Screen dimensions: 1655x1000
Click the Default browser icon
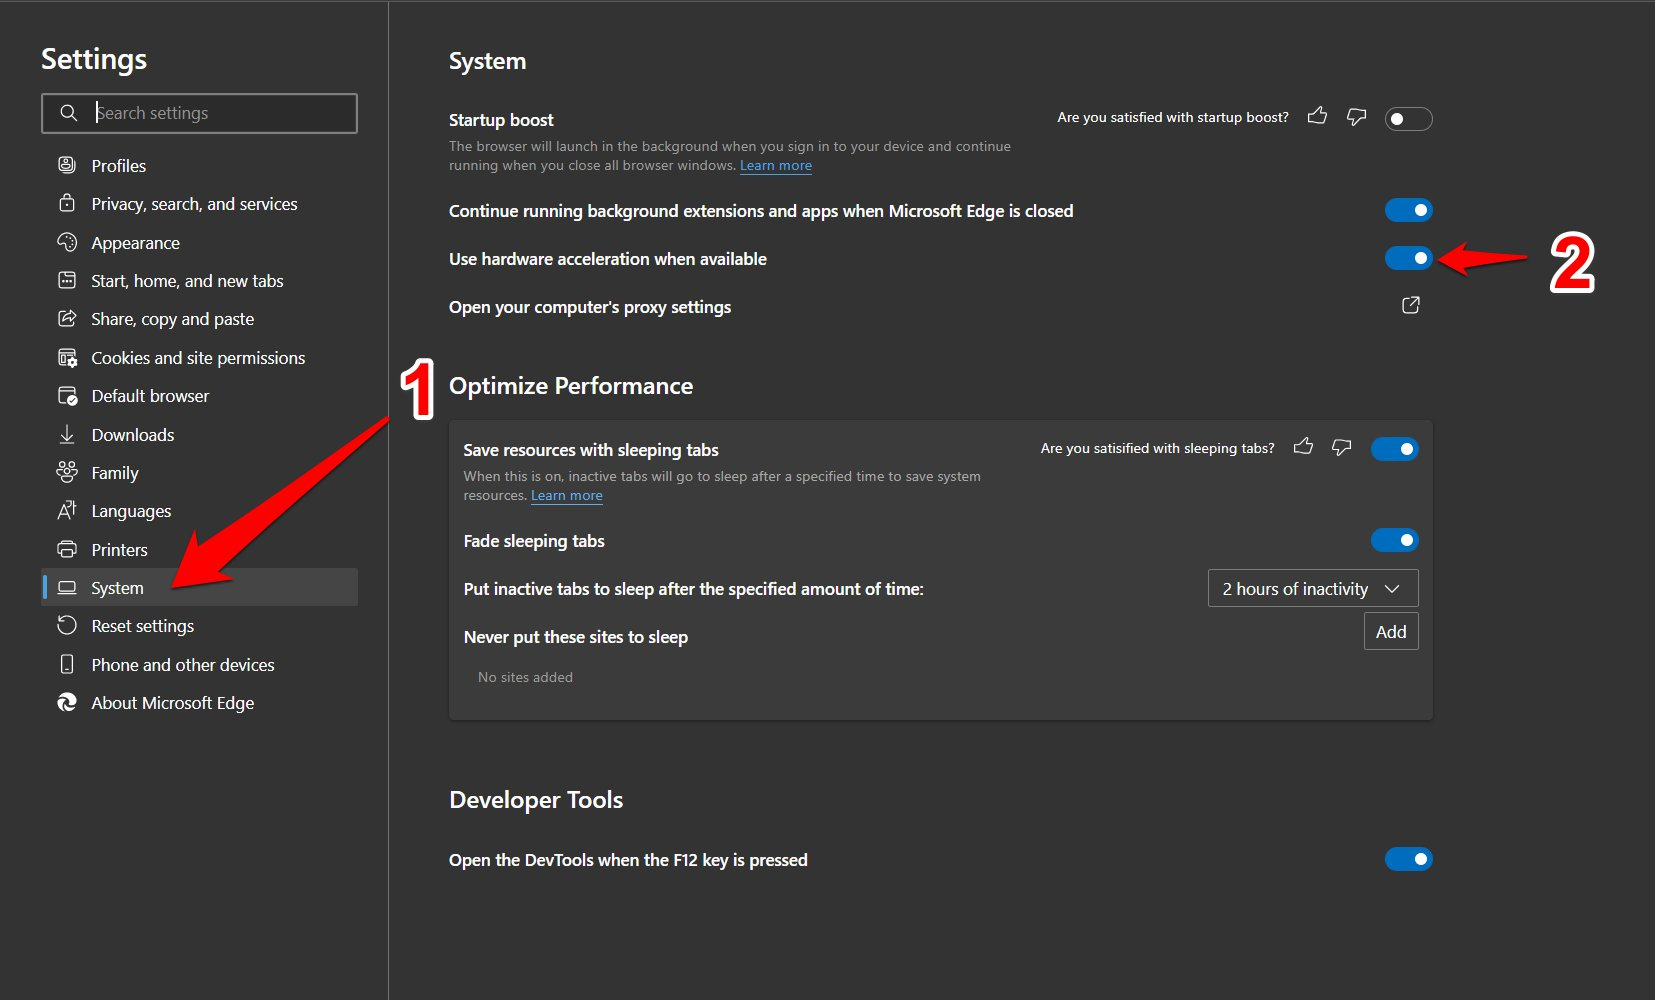(x=67, y=395)
